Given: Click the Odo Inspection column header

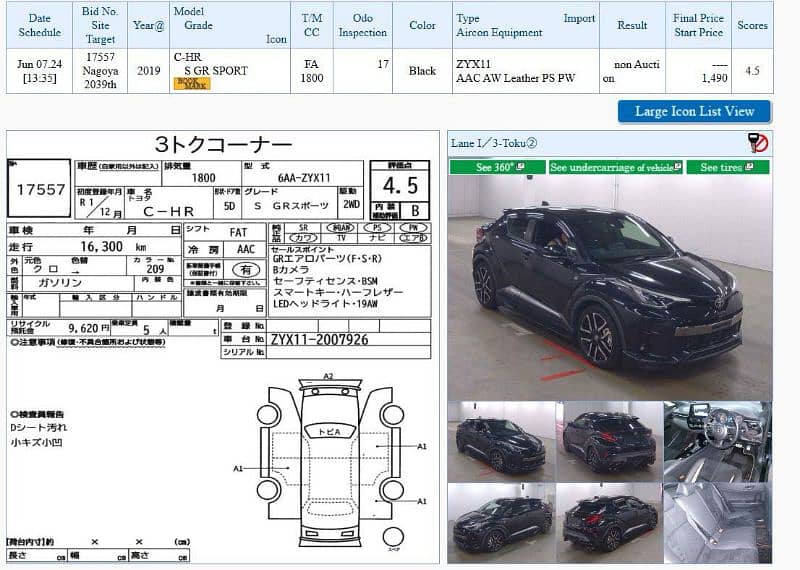Looking at the screenshot, I should pos(363,25).
